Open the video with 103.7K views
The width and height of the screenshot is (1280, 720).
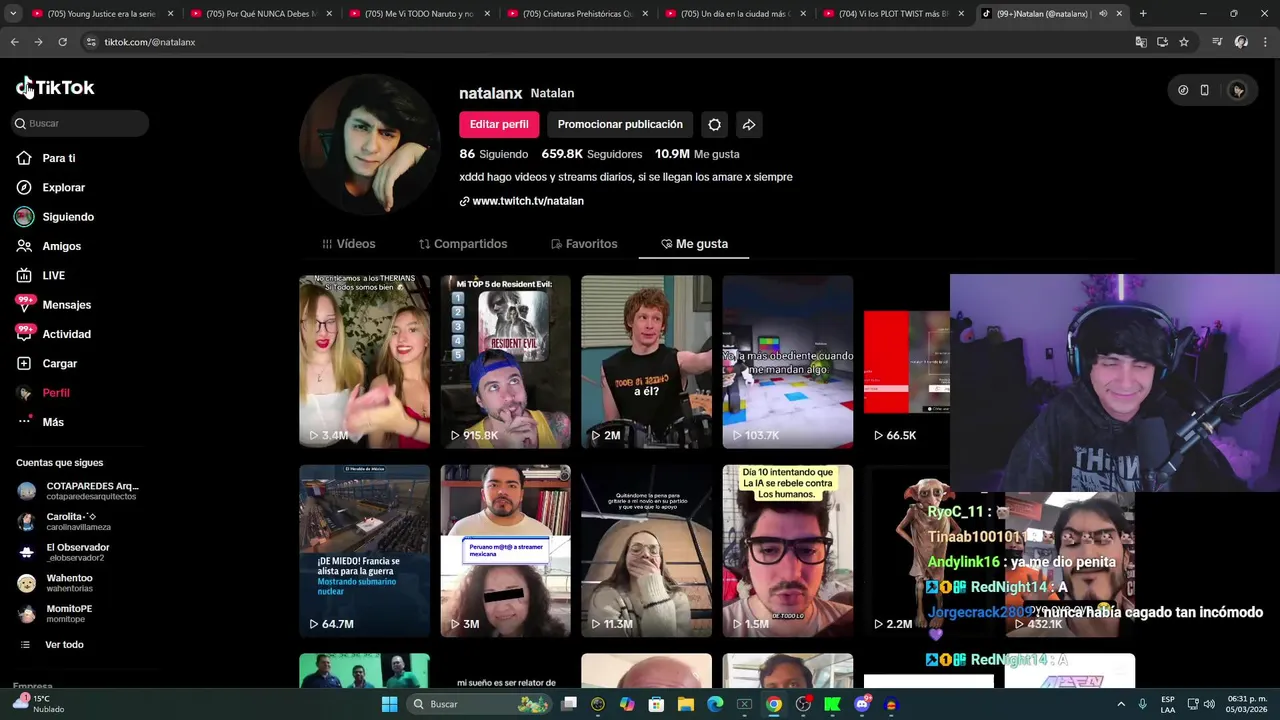(788, 361)
